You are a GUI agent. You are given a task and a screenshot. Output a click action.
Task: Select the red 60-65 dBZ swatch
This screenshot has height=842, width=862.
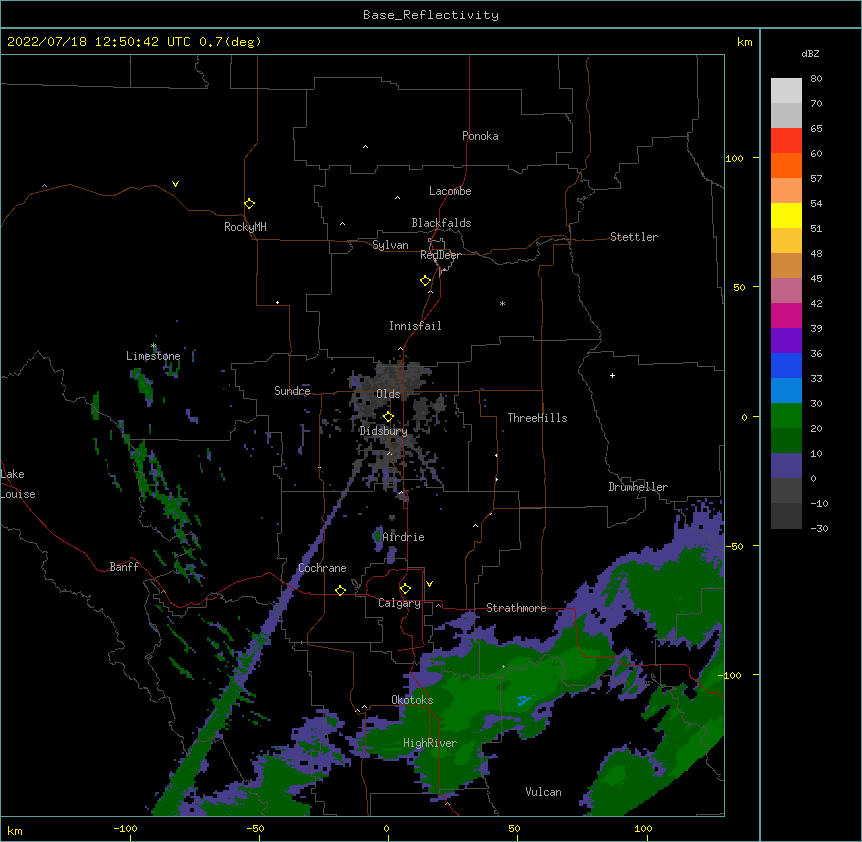[786, 141]
